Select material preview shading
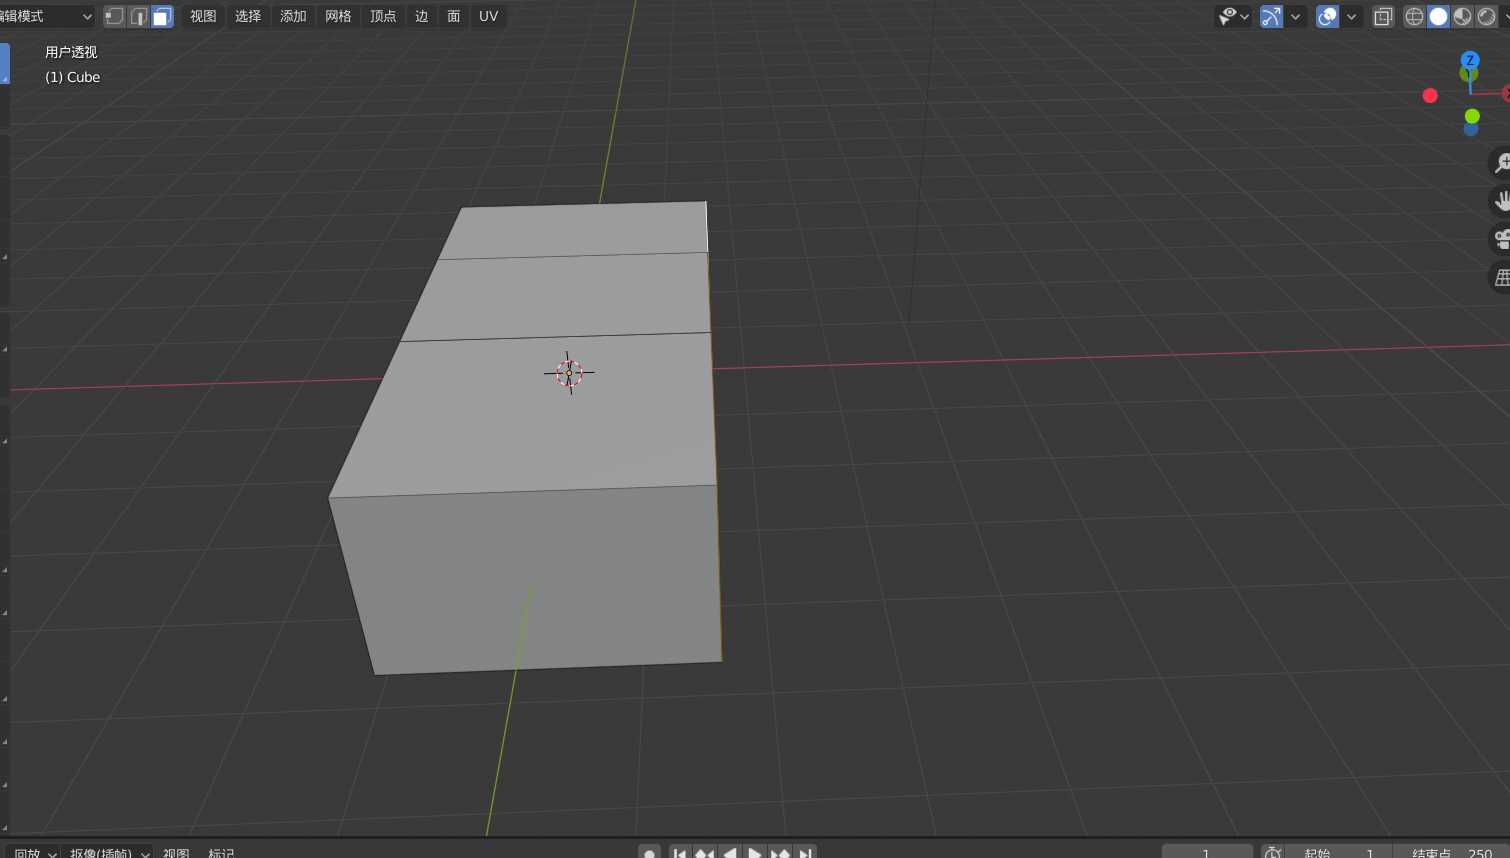This screenshot has height=858, width=1510. point(1462,16)
